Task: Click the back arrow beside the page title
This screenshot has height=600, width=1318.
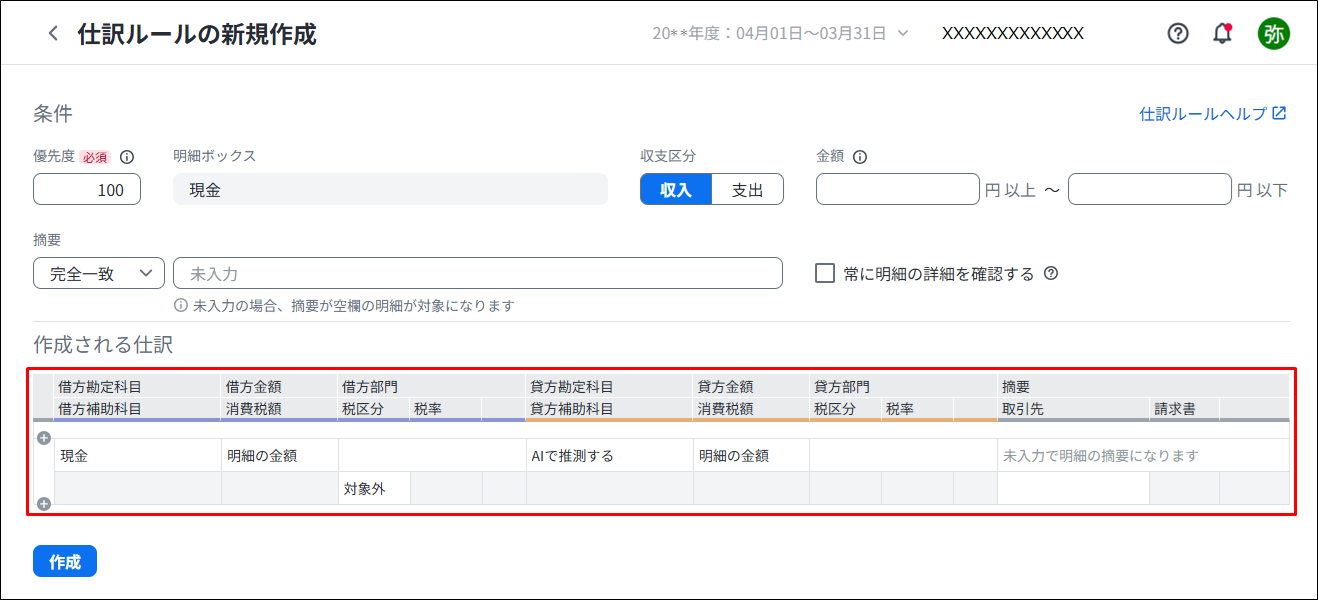Action: point(53,33)
